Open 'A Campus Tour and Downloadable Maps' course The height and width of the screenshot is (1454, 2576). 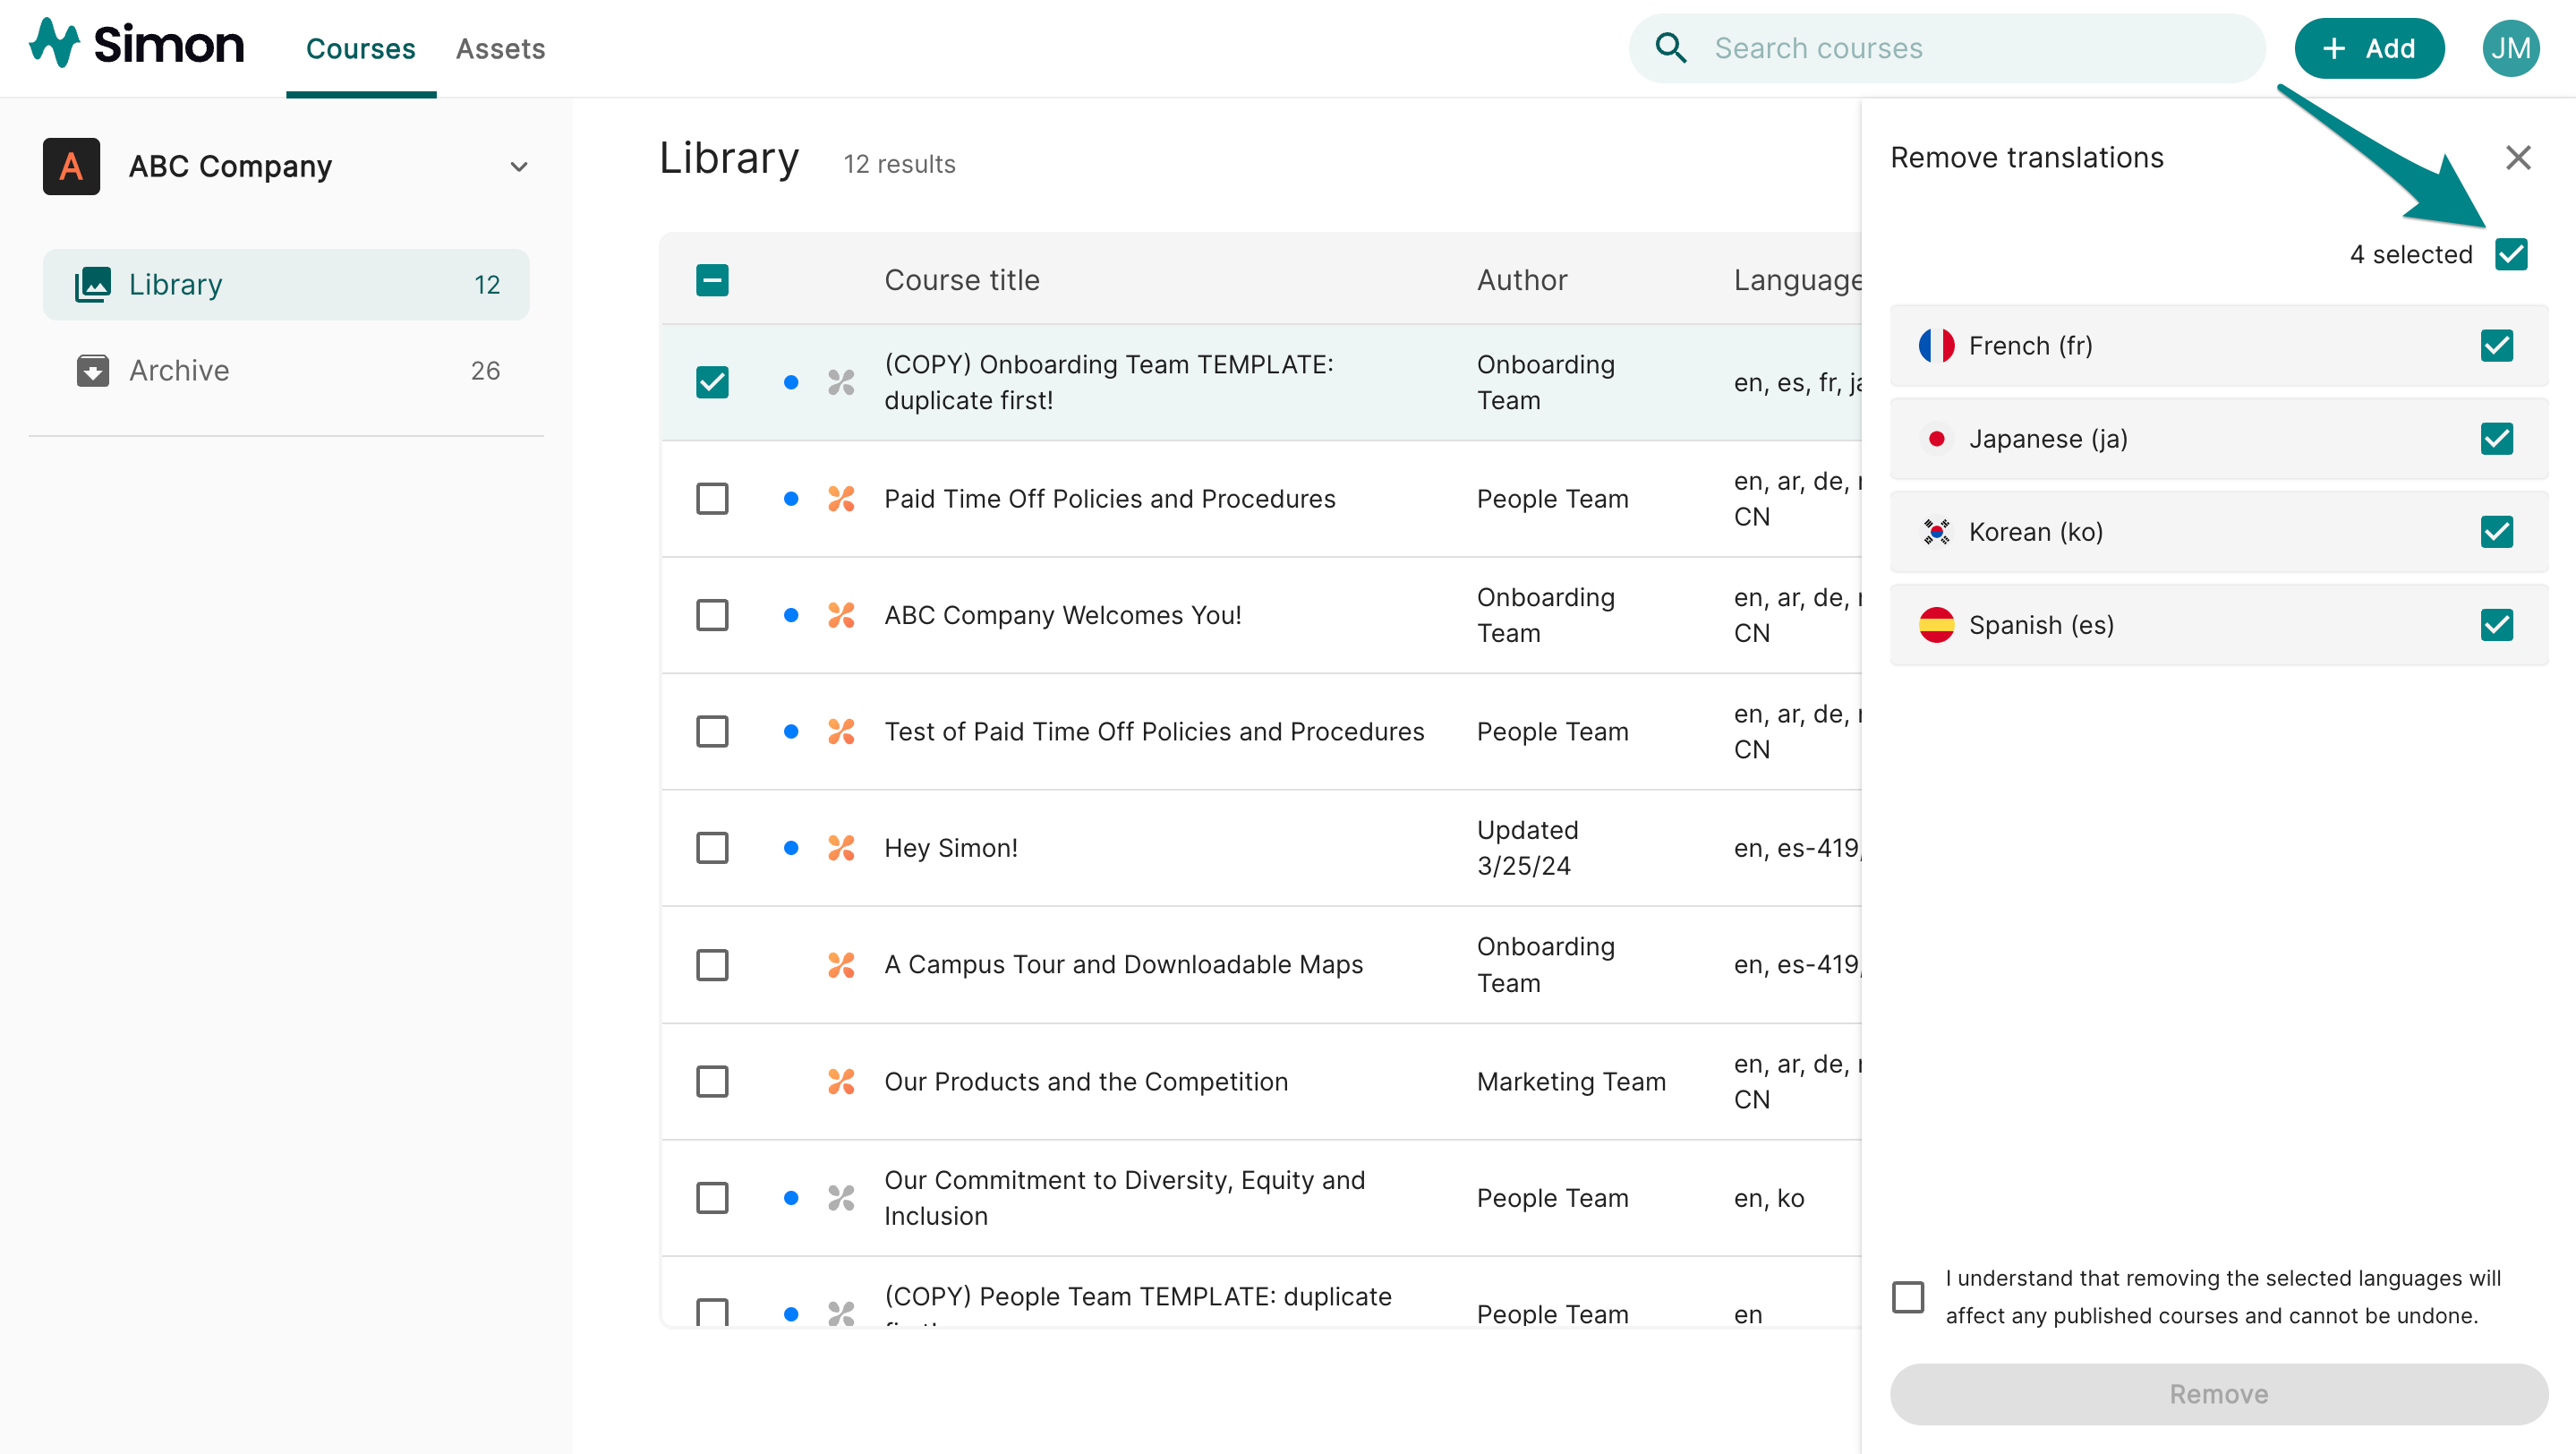[1123, 964]
